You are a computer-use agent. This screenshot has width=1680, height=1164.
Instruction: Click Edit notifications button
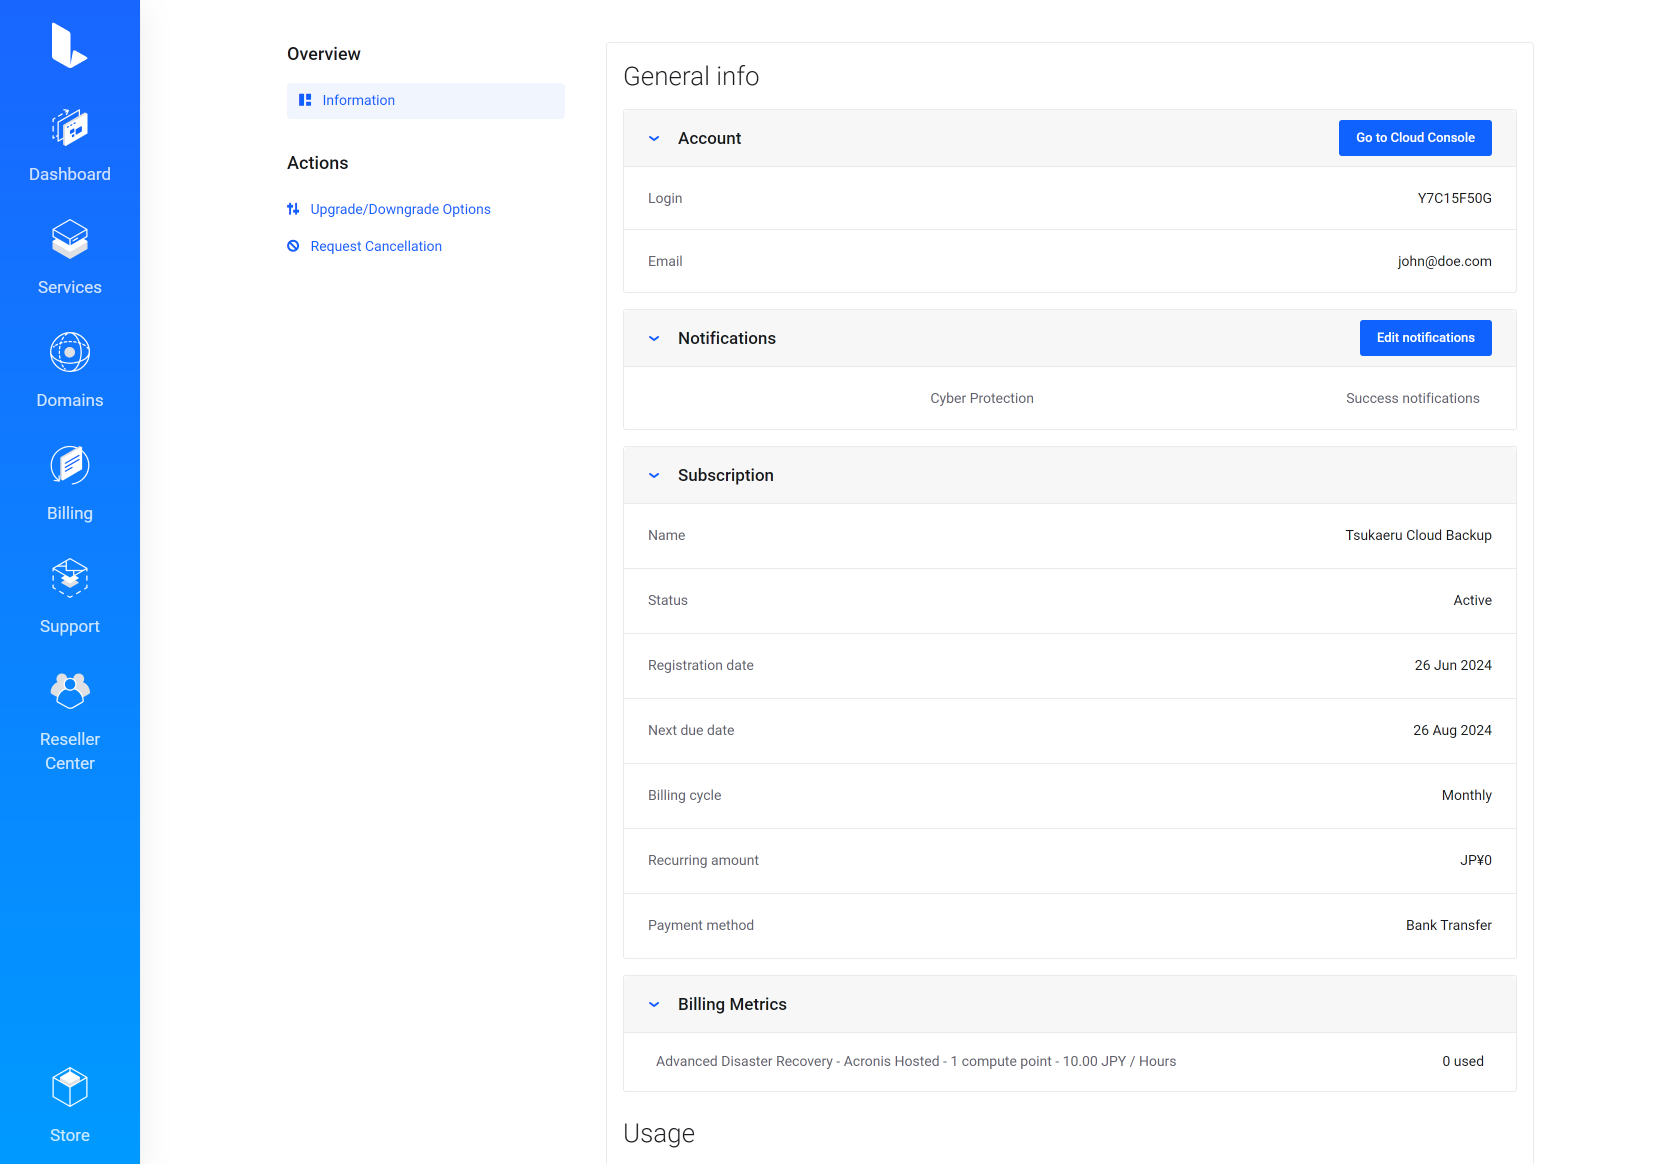coord(1425,338)
